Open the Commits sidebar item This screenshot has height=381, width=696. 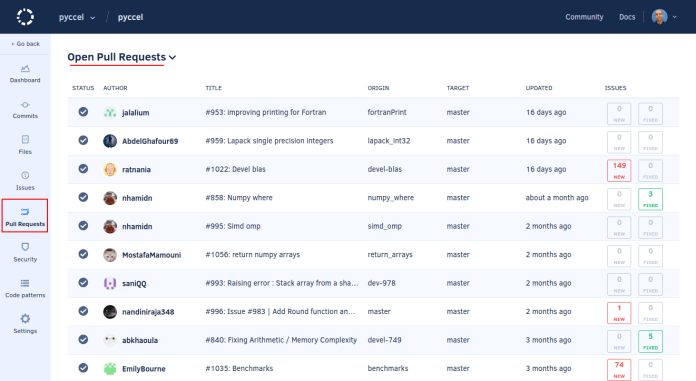25,110
